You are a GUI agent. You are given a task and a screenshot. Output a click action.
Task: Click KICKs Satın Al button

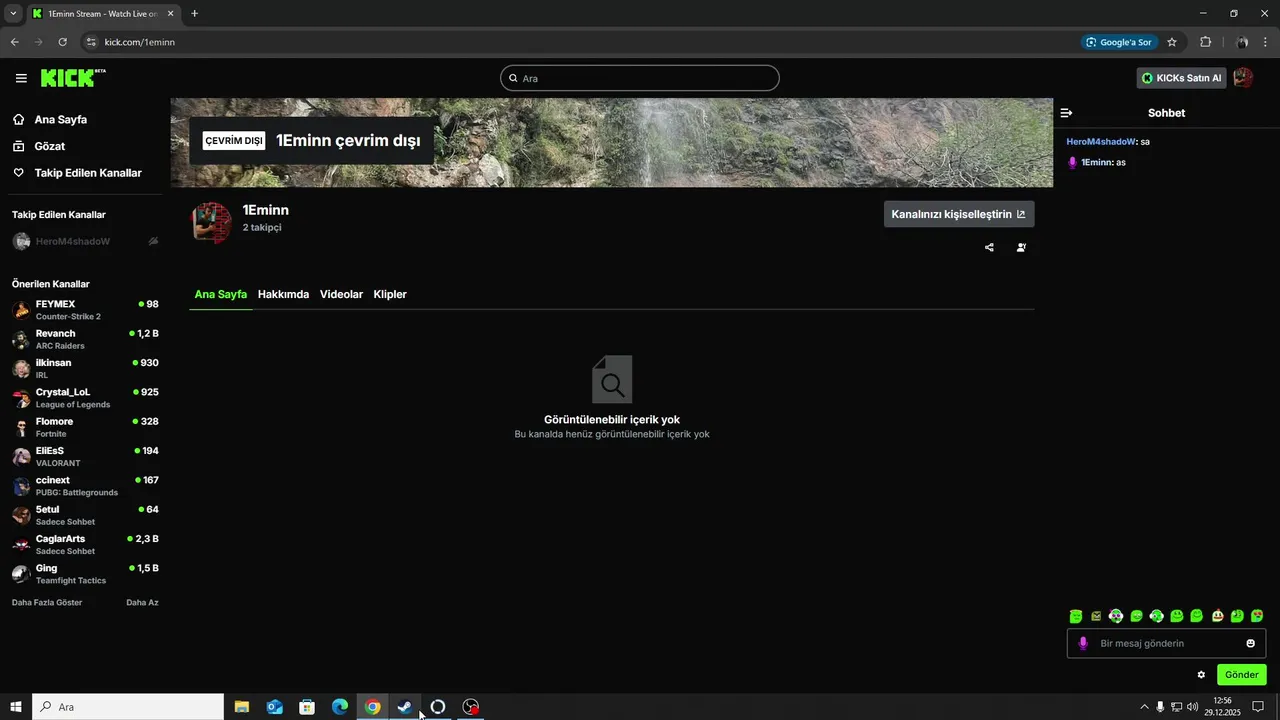click(1182, 78)
